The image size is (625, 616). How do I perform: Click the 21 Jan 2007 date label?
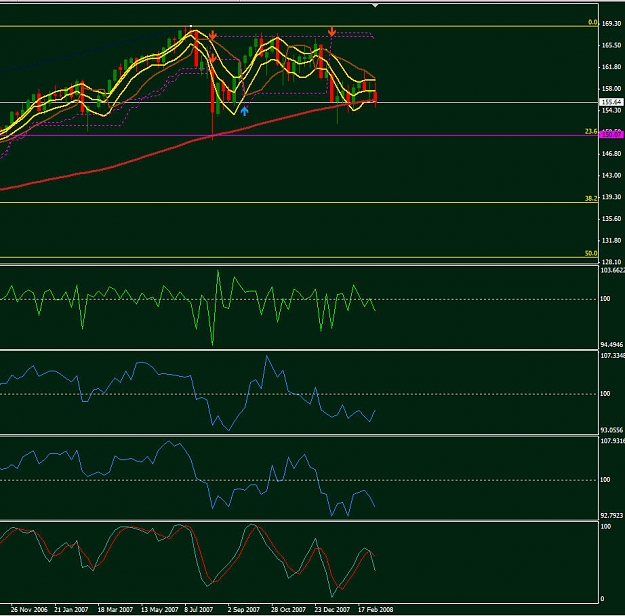[x=71, y=610]
